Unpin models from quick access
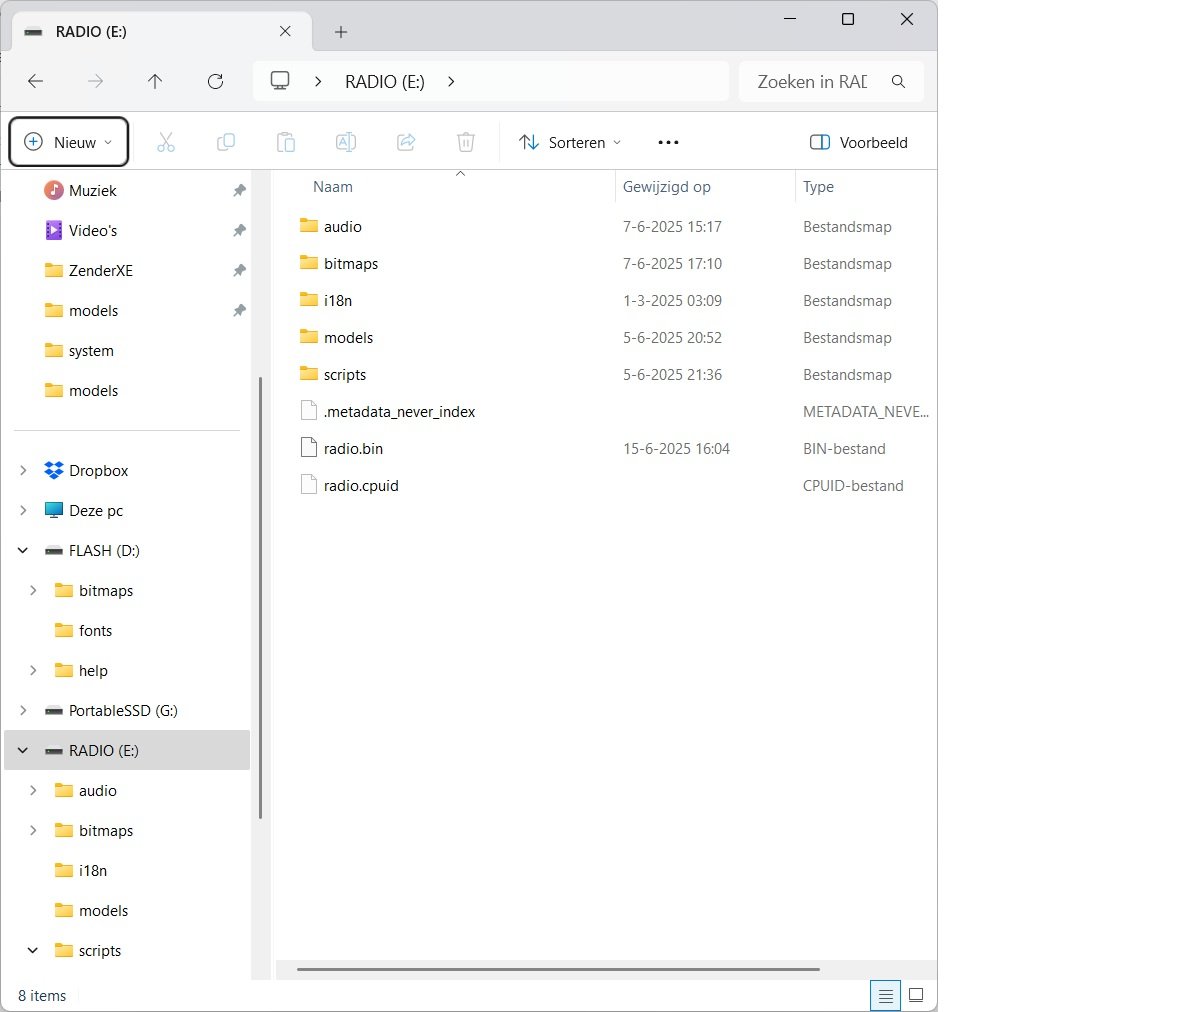The width and height of the screenshot is (1188, 1012). [239, 311]
